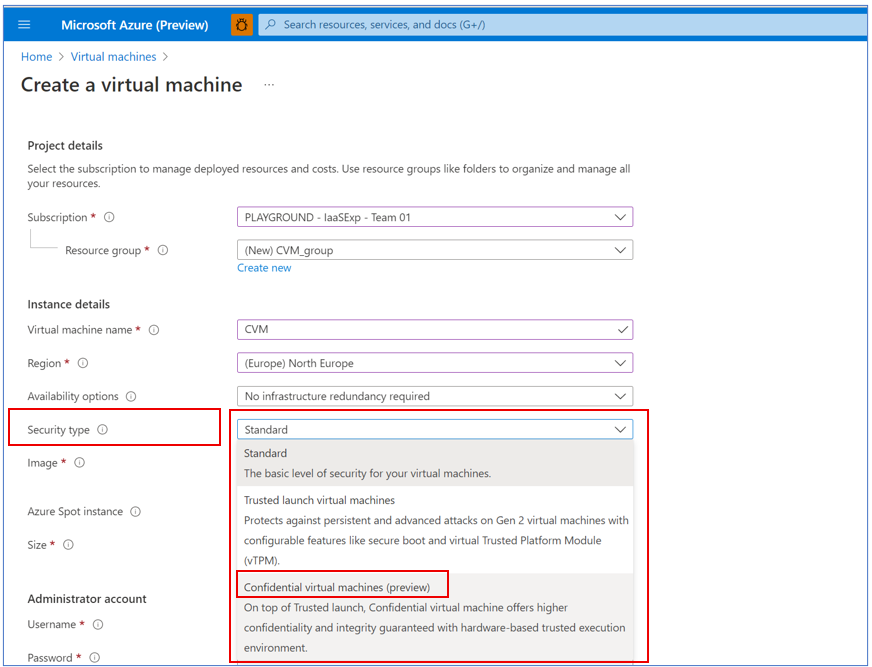The width and height of the screenshot is (872, 667).
Task: Collapse the Security type dropdown
Action: click(x=435, y=429)
